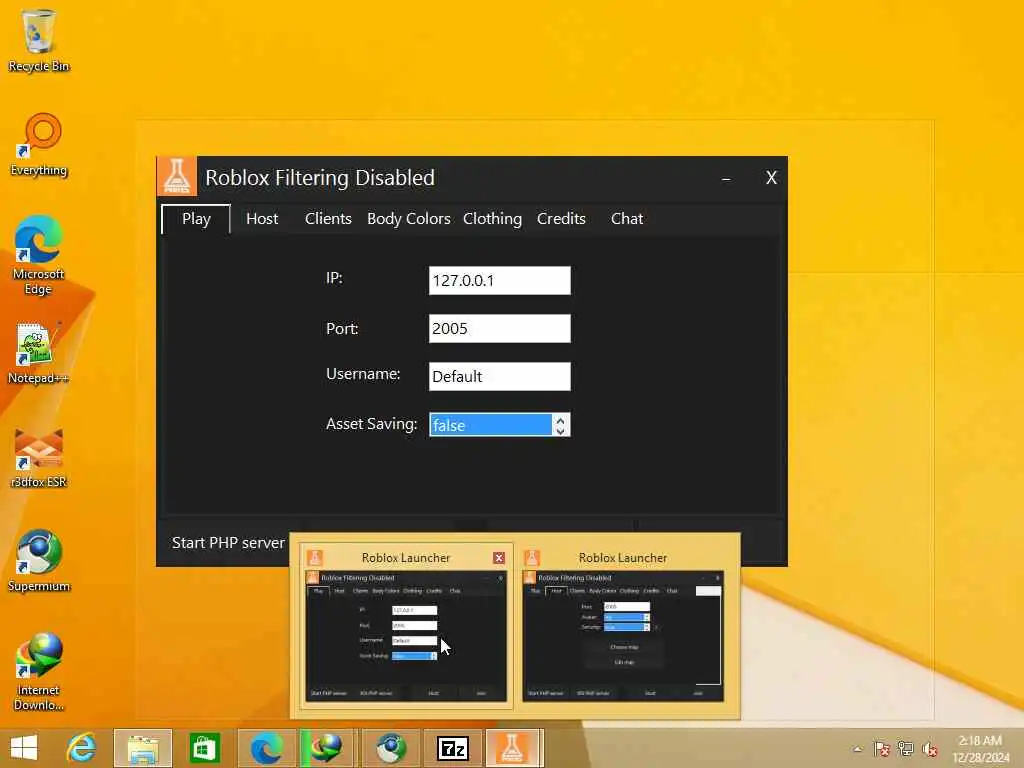Click the Port input field
Viewport: 1024px width, 768px height.
pos(500,328)
